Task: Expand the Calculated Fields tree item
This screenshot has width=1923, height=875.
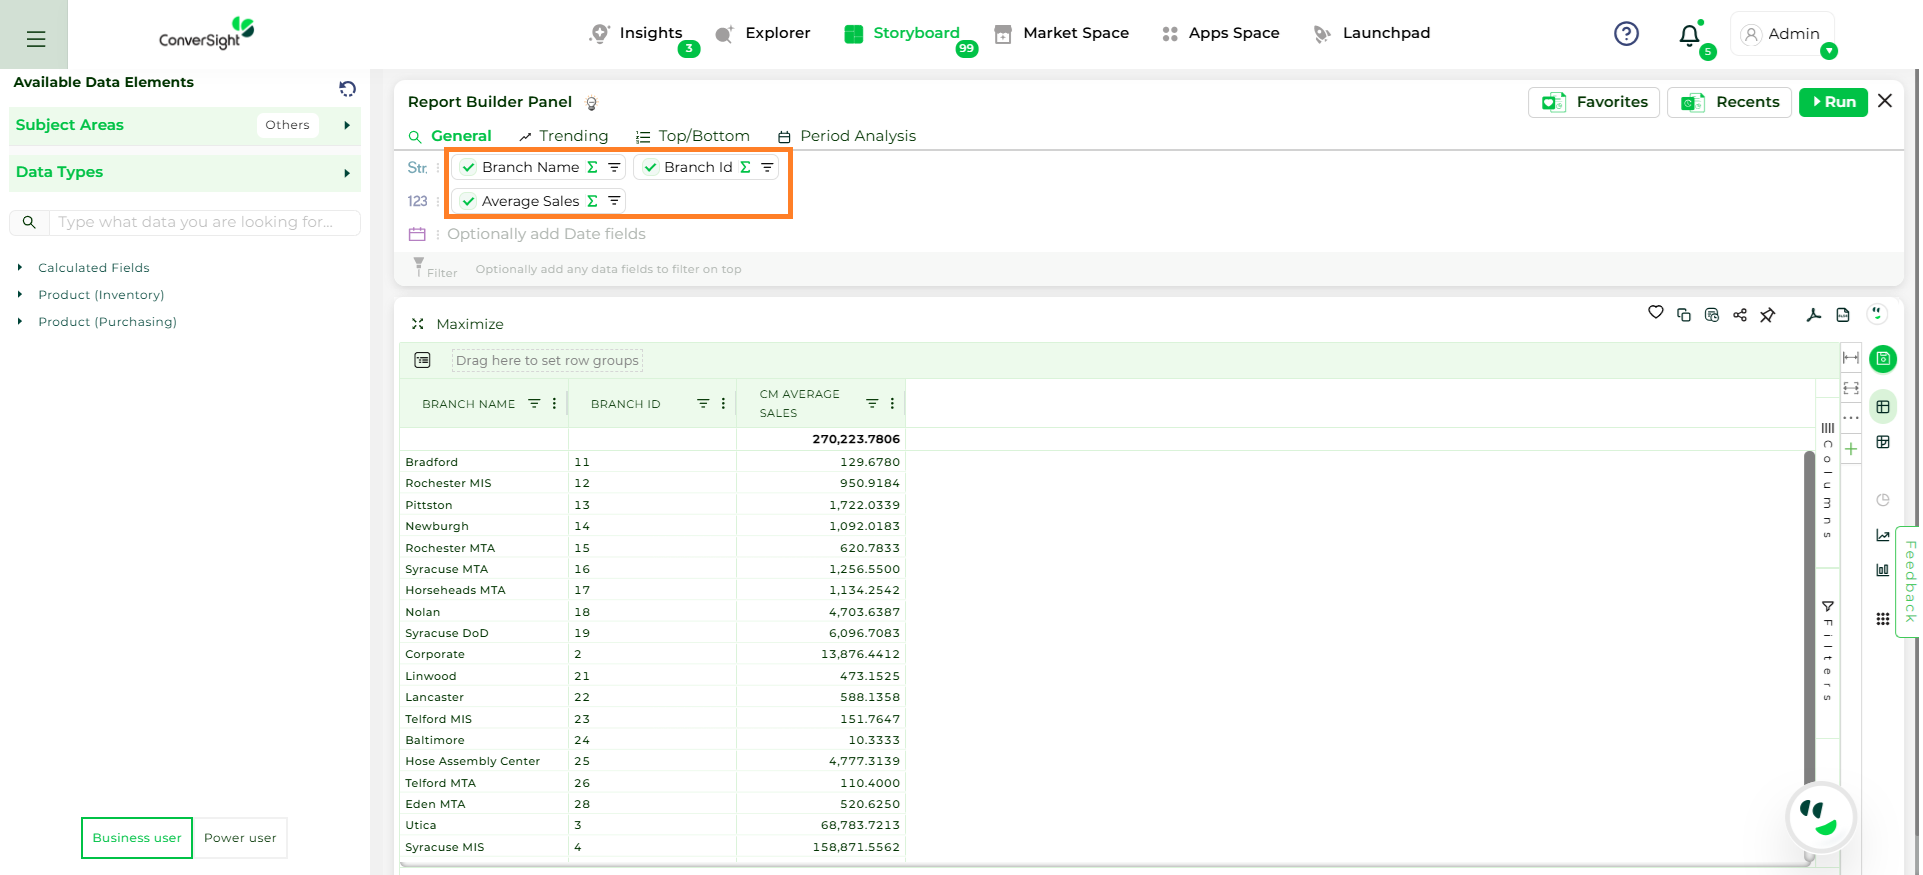Action: [20, 268]
